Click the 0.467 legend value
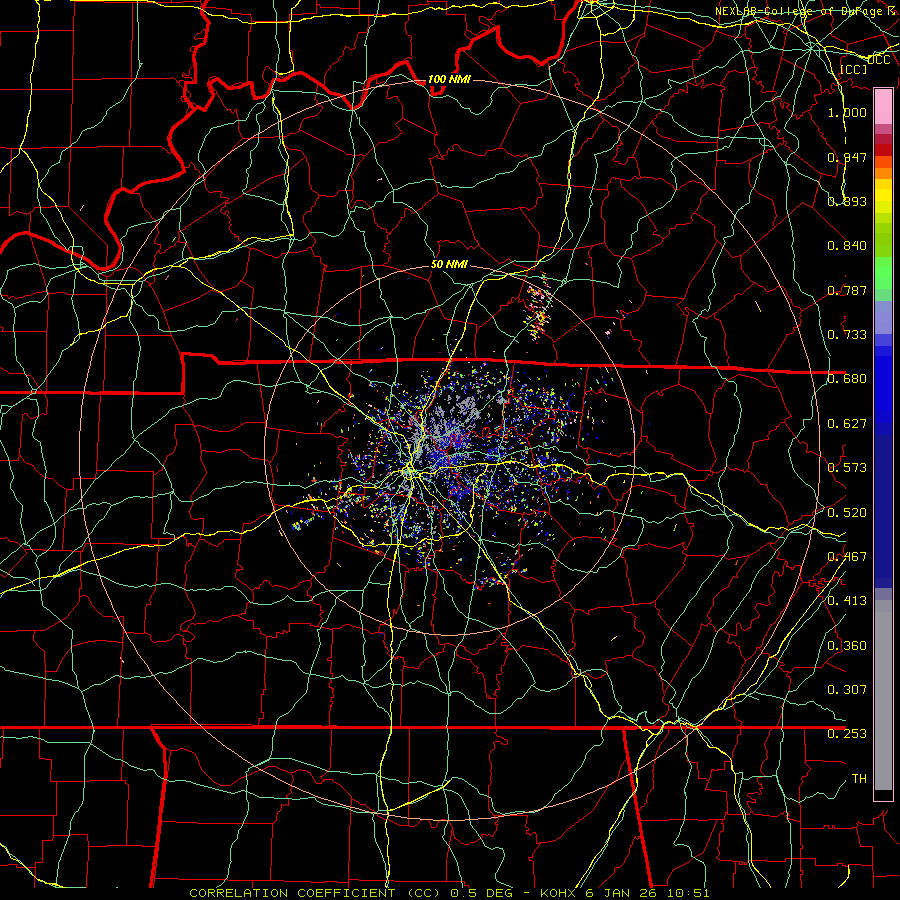The width and height of the screenshot is (900, 900). [x=847, y=557]
